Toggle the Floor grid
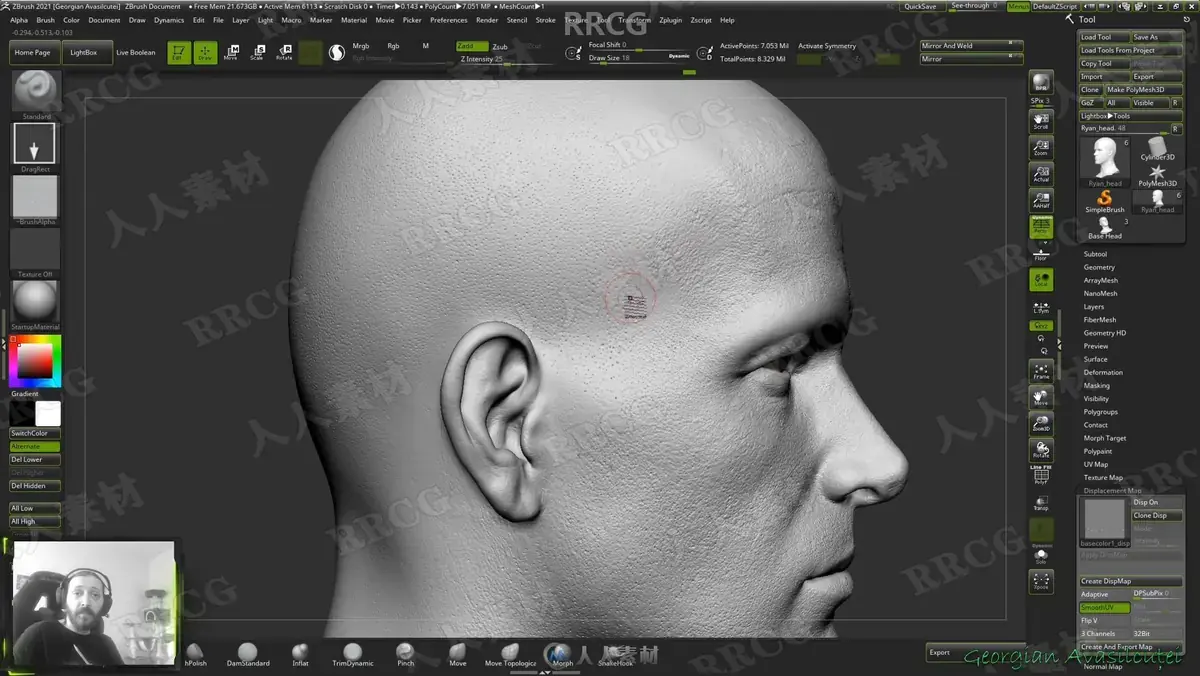The image size is (1200, 676). coord(1041,255)
